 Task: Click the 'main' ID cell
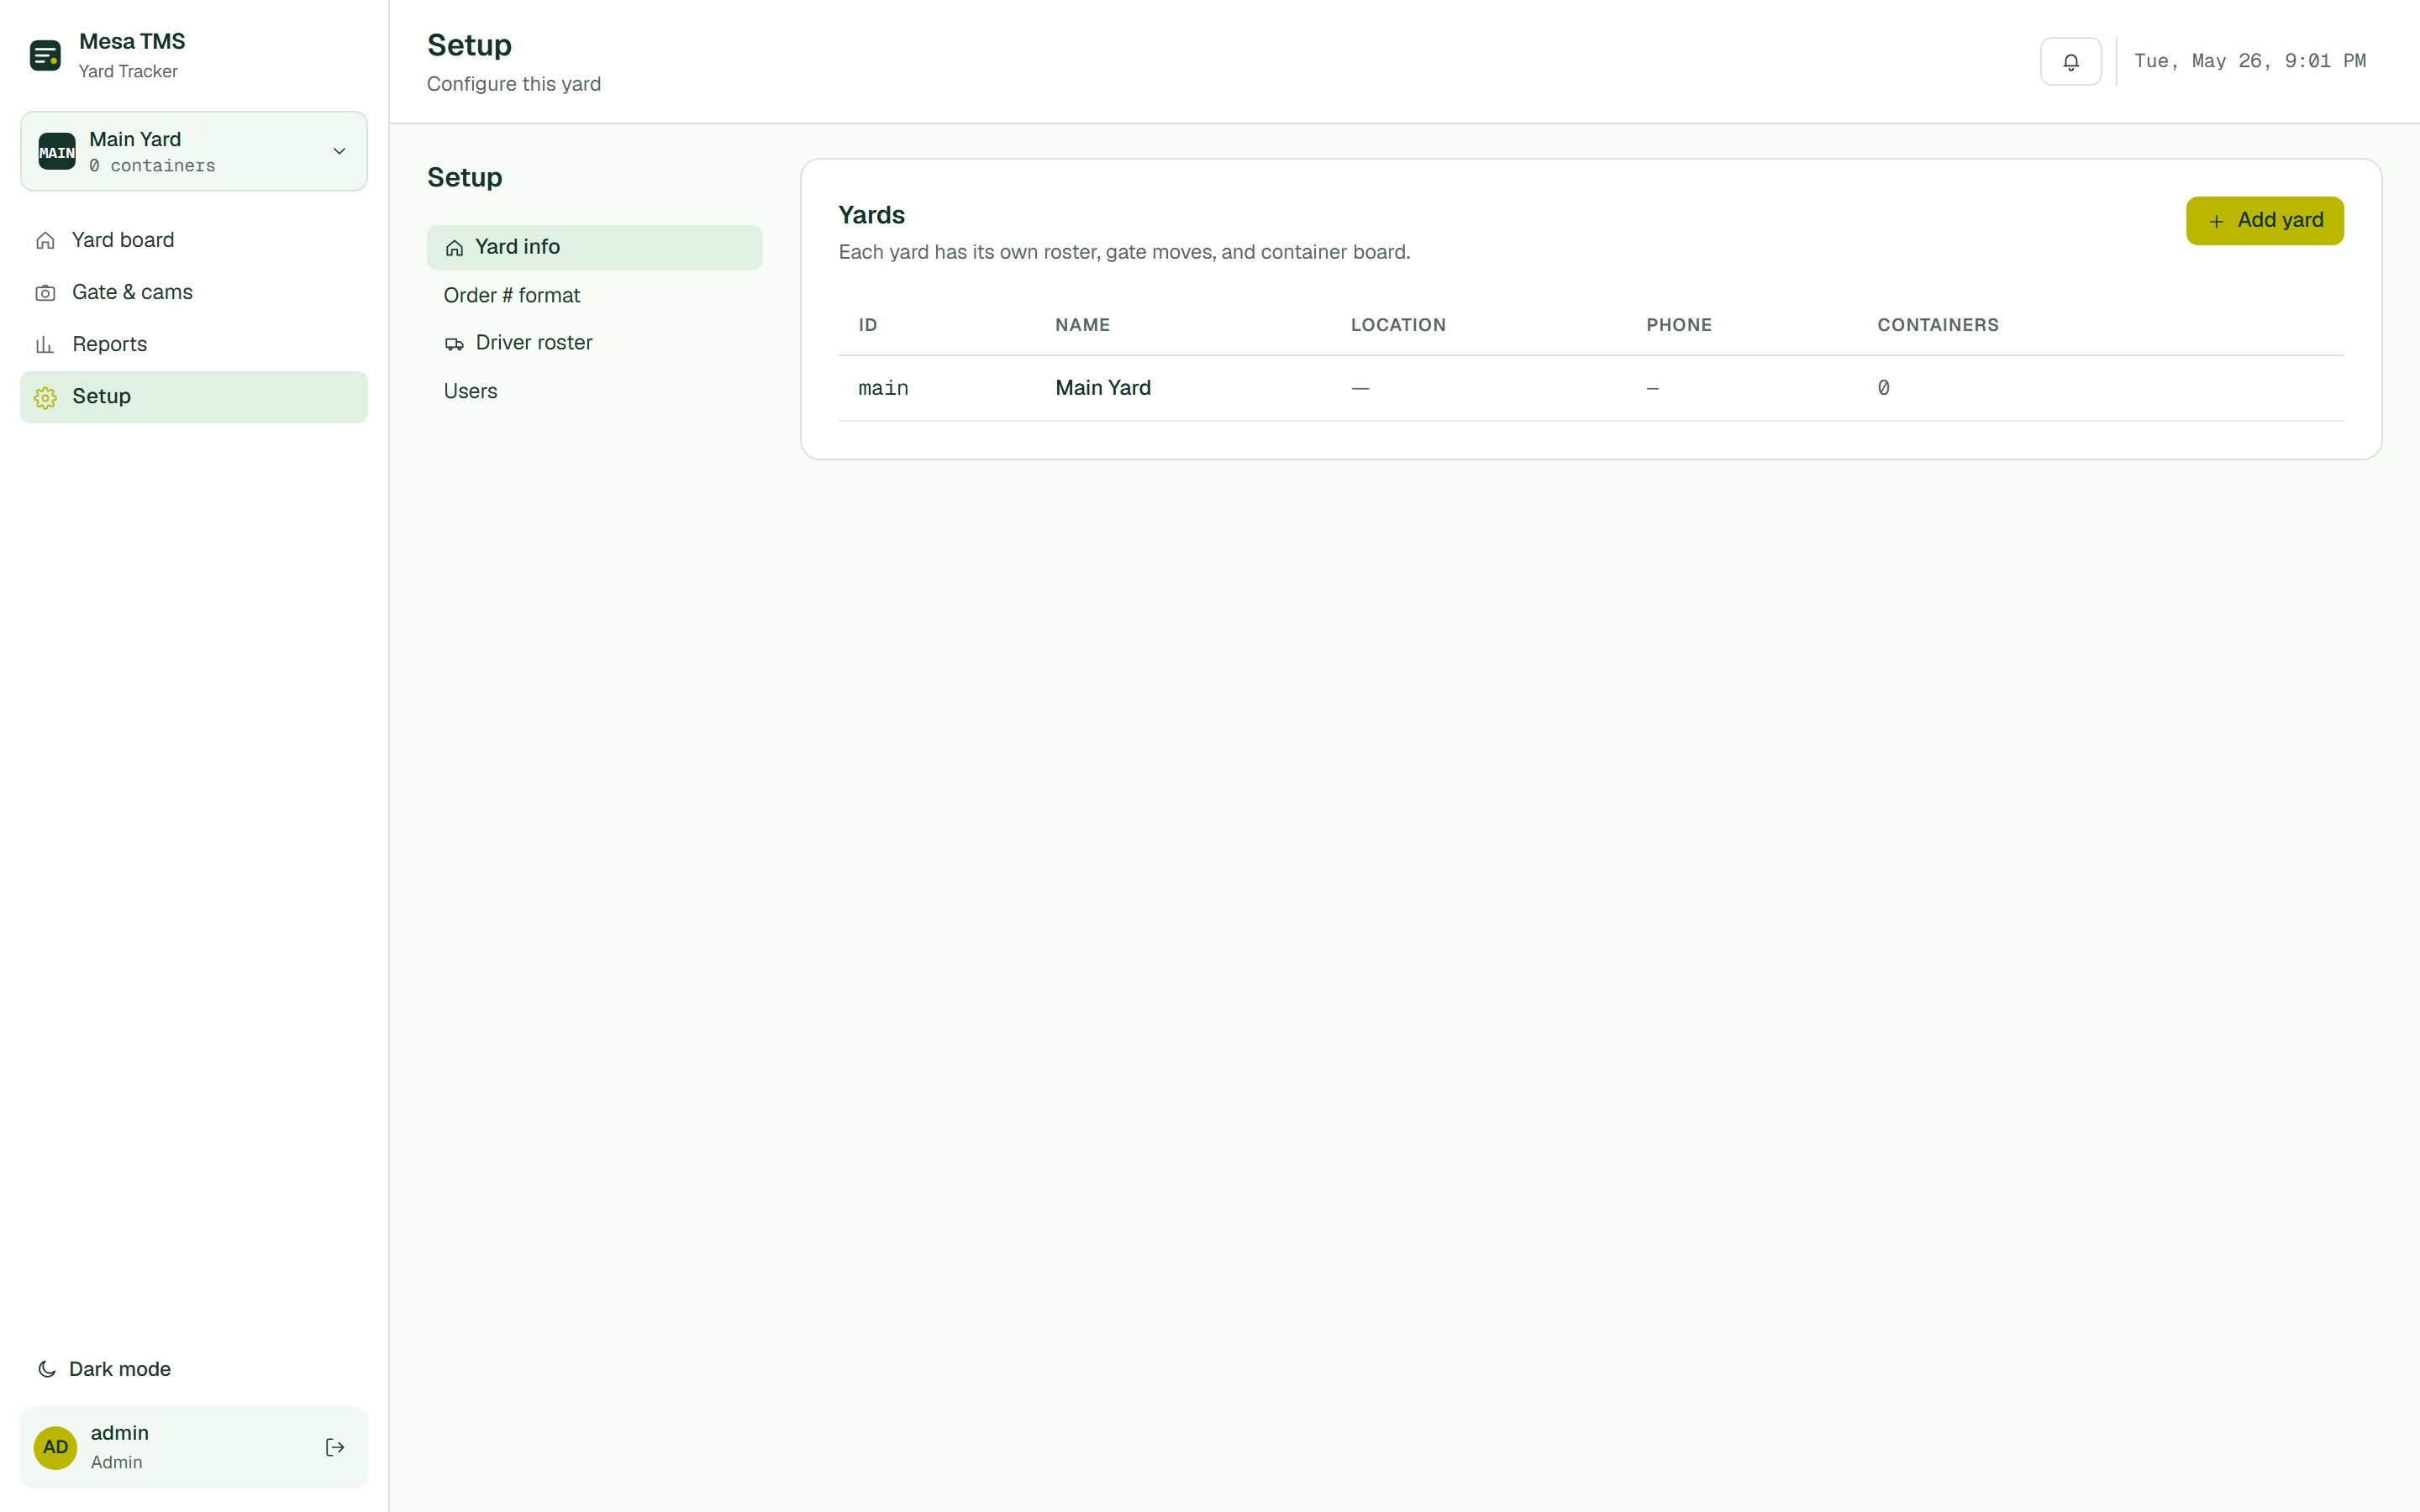click(883, 388)
